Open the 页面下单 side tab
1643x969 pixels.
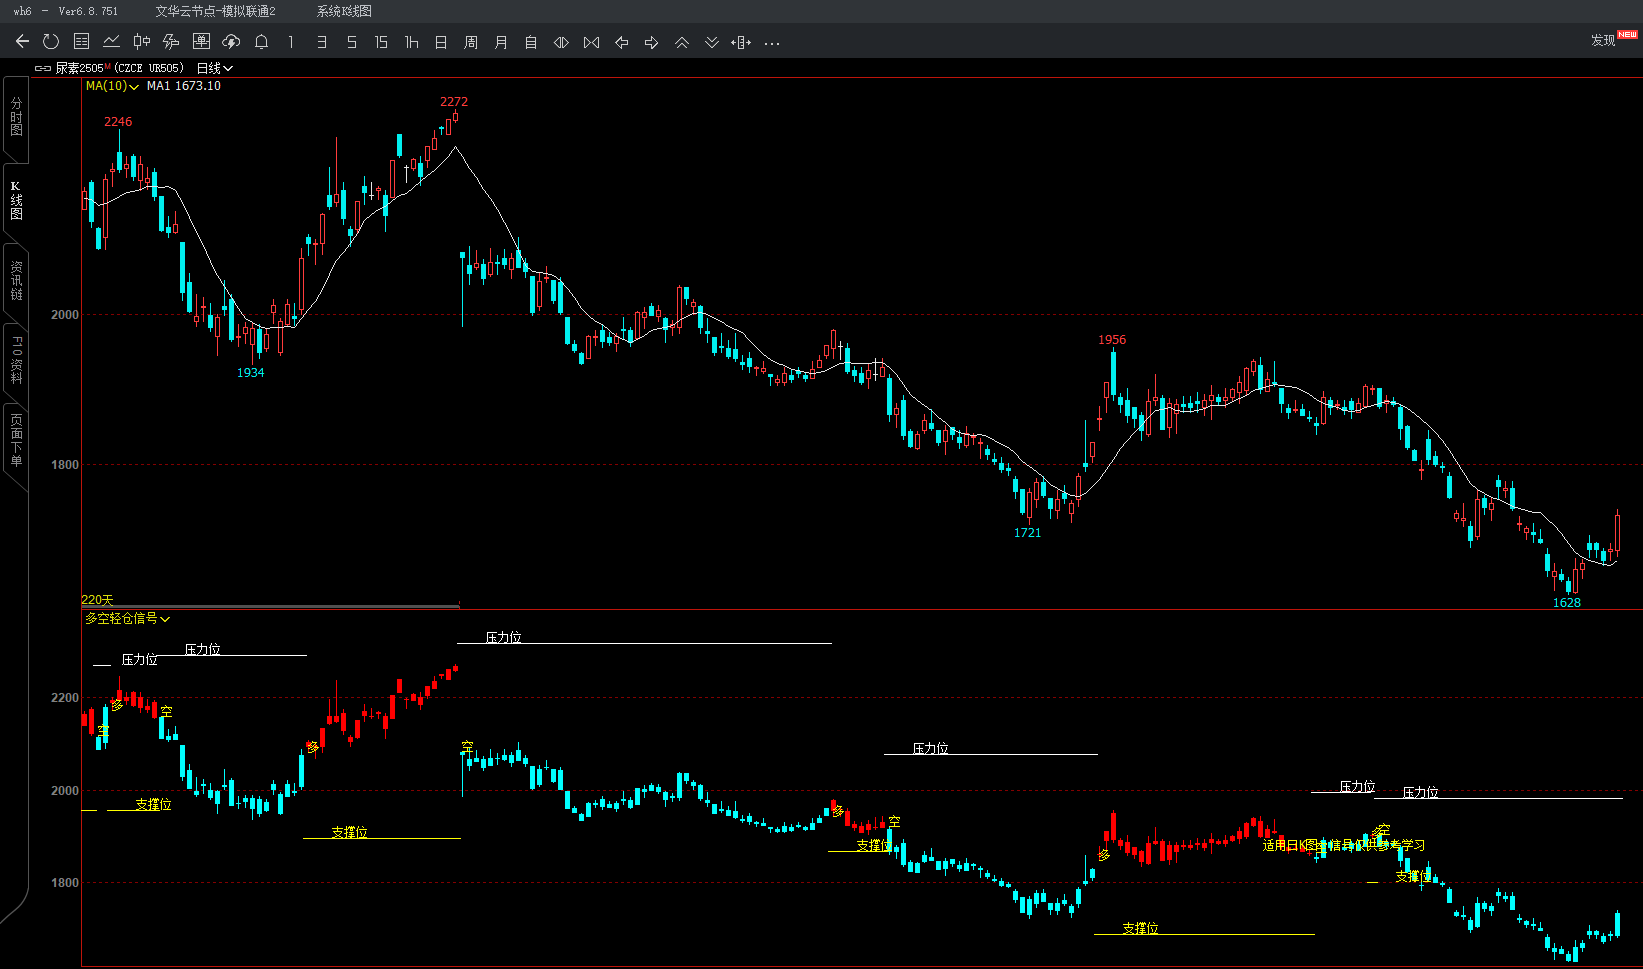click(16, 440)
